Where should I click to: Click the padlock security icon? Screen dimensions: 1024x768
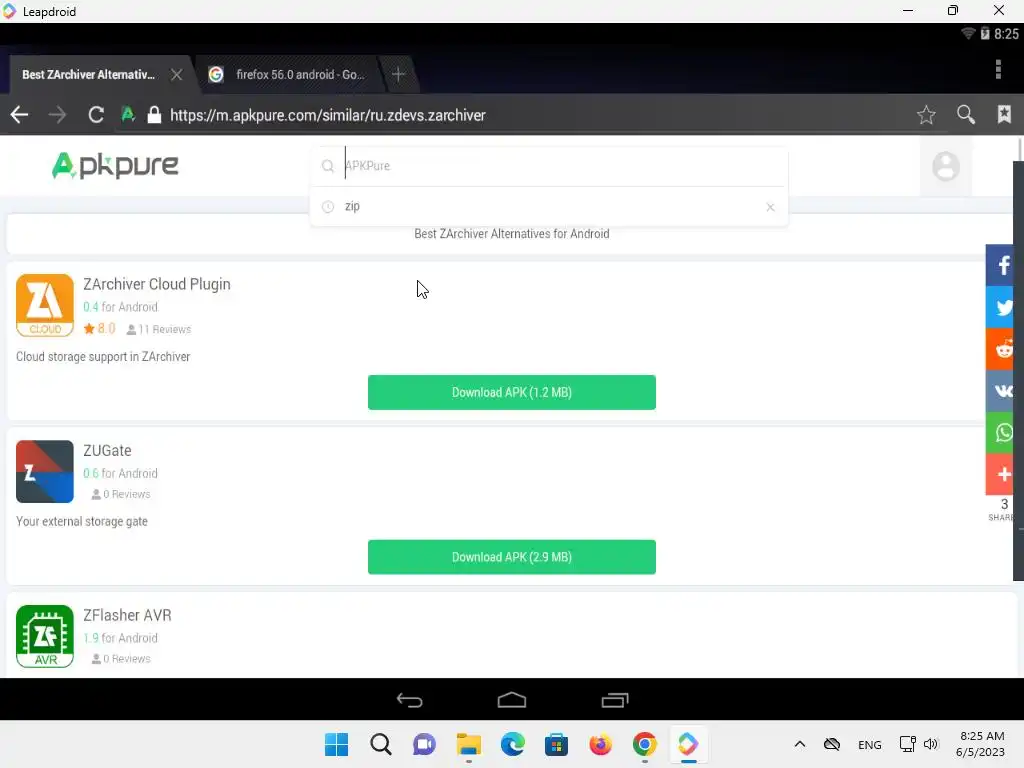point(154,115)
